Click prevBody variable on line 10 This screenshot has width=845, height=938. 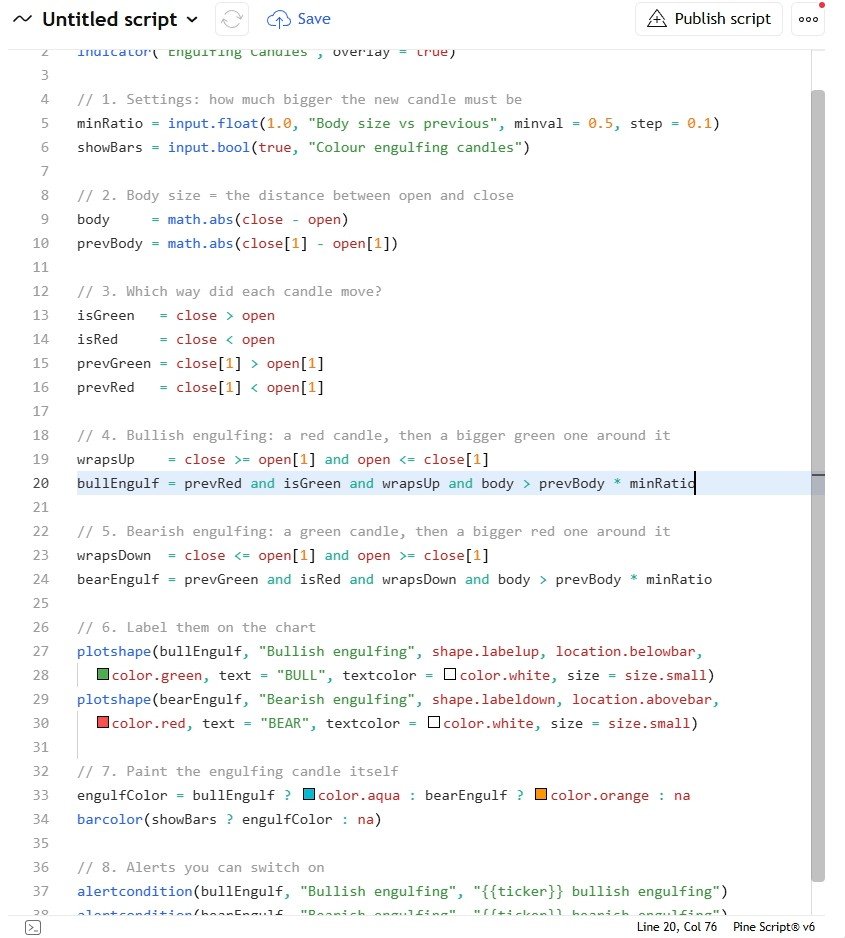[x=110, y=243]
